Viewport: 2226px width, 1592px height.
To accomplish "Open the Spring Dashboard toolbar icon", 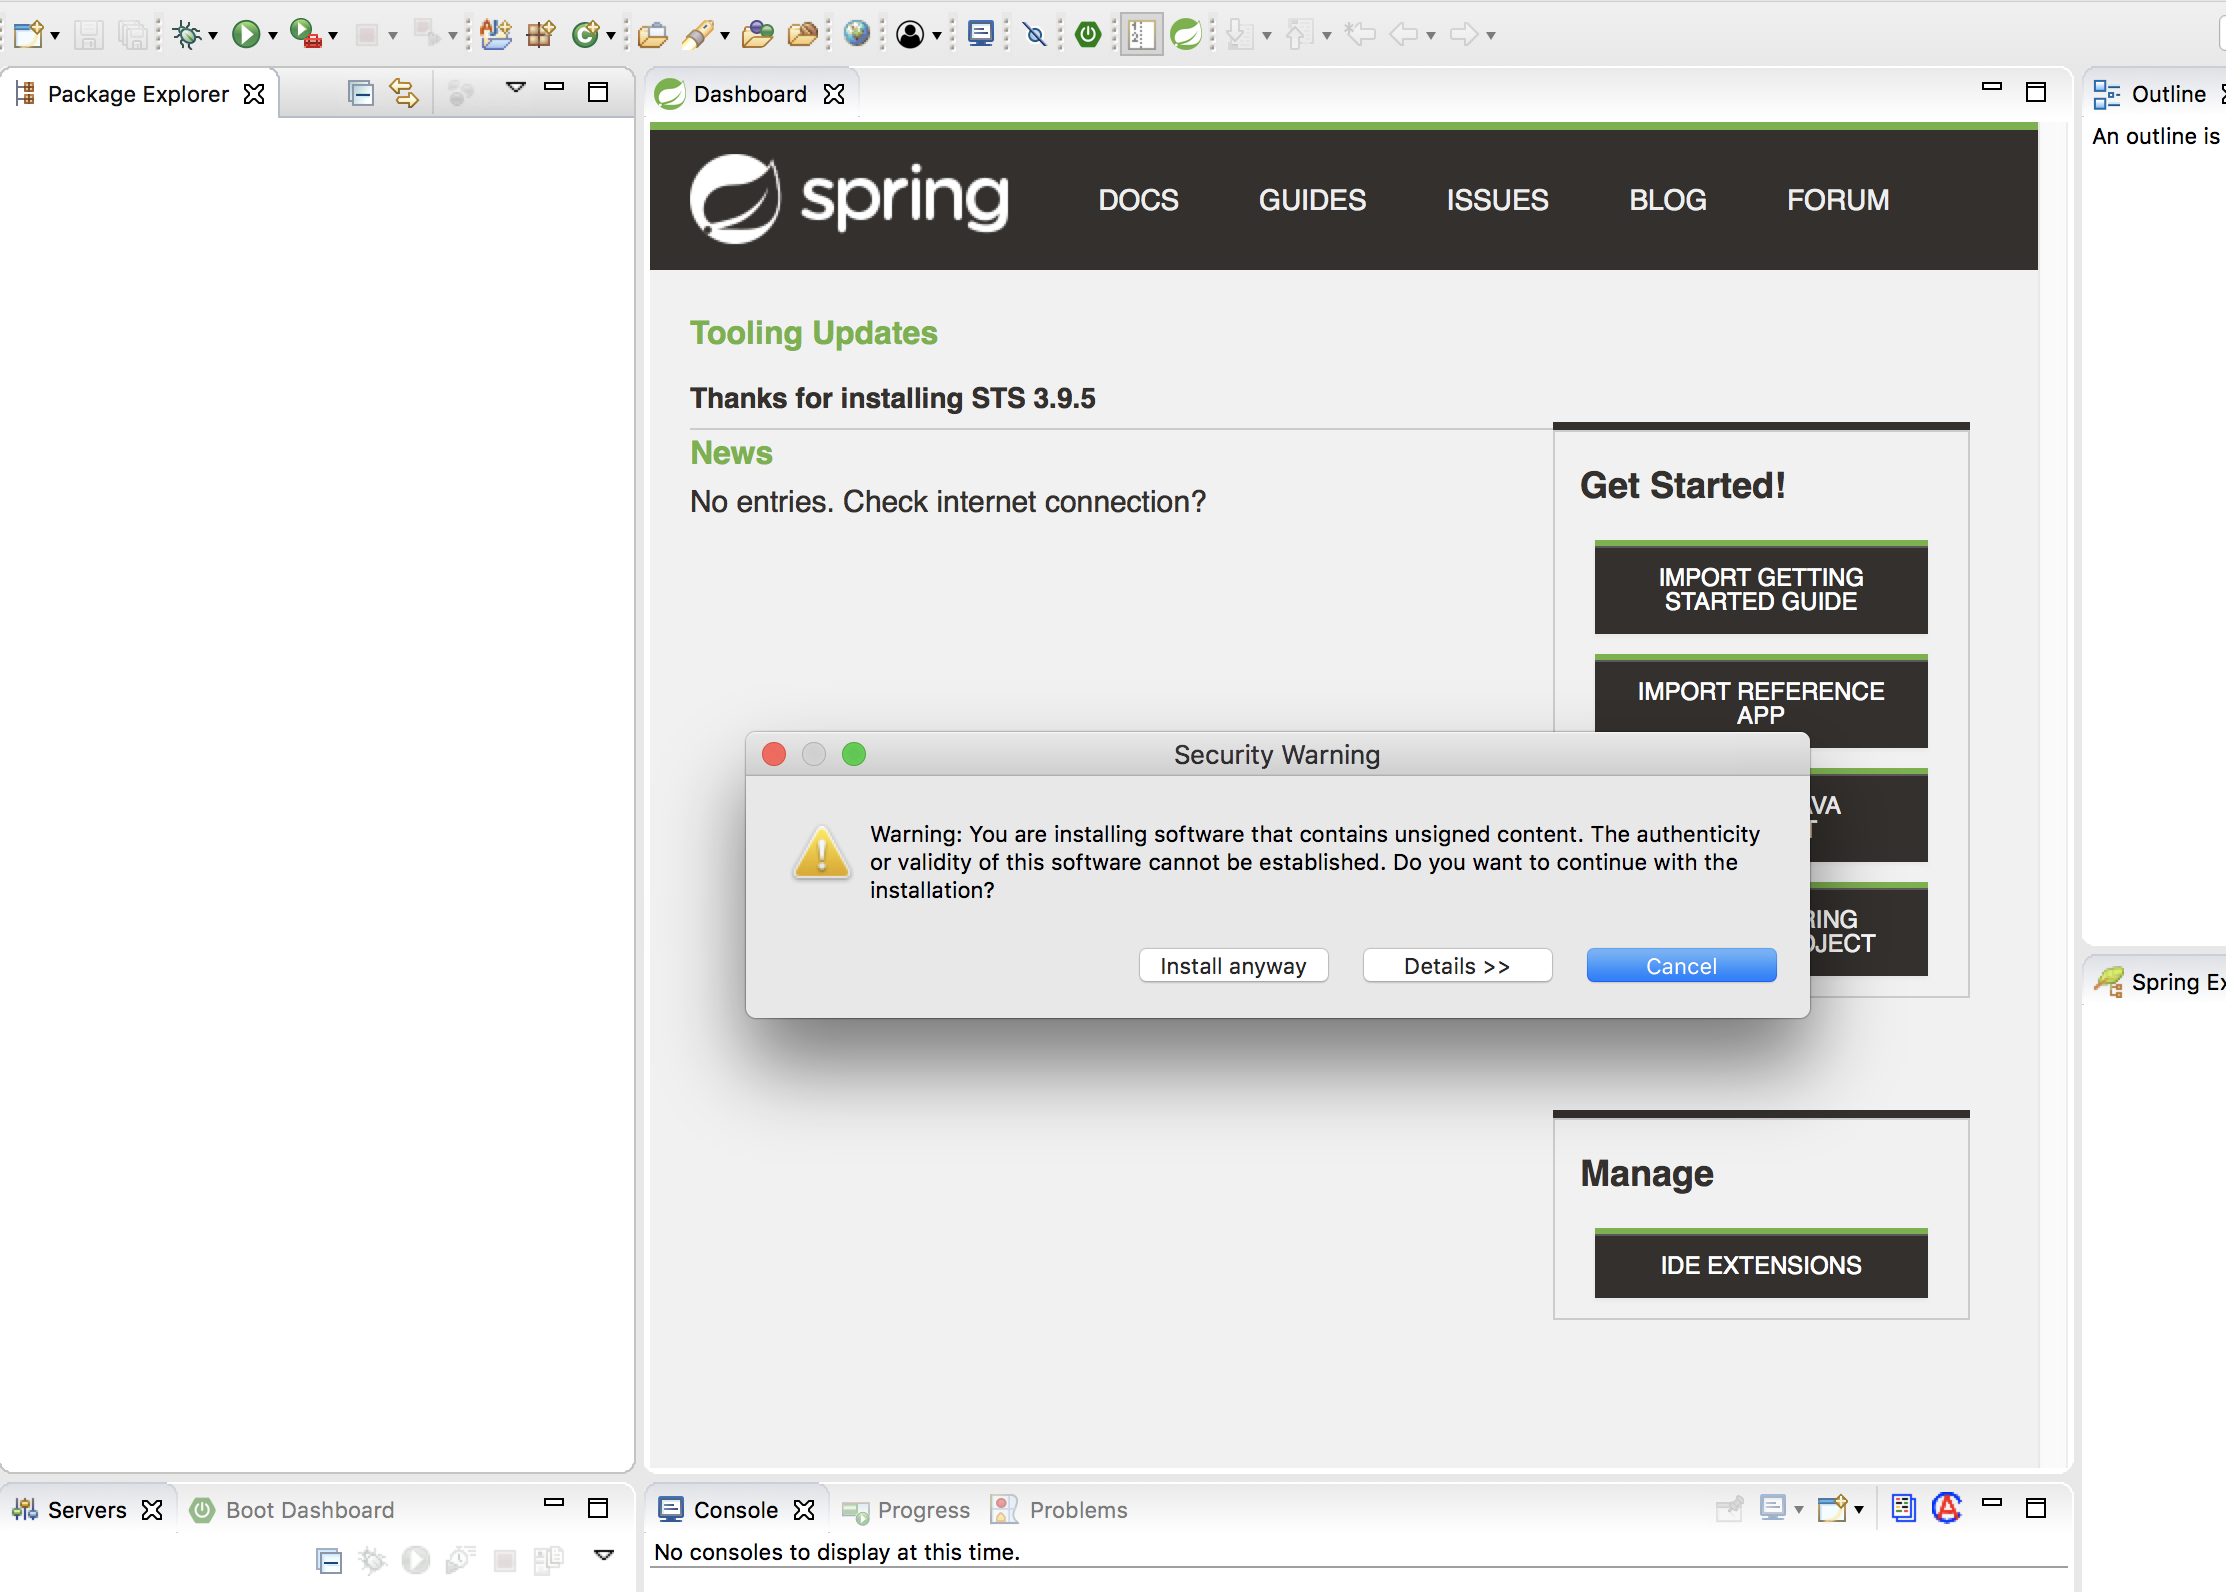I will pyautogui.click(x=1186, y=35).
